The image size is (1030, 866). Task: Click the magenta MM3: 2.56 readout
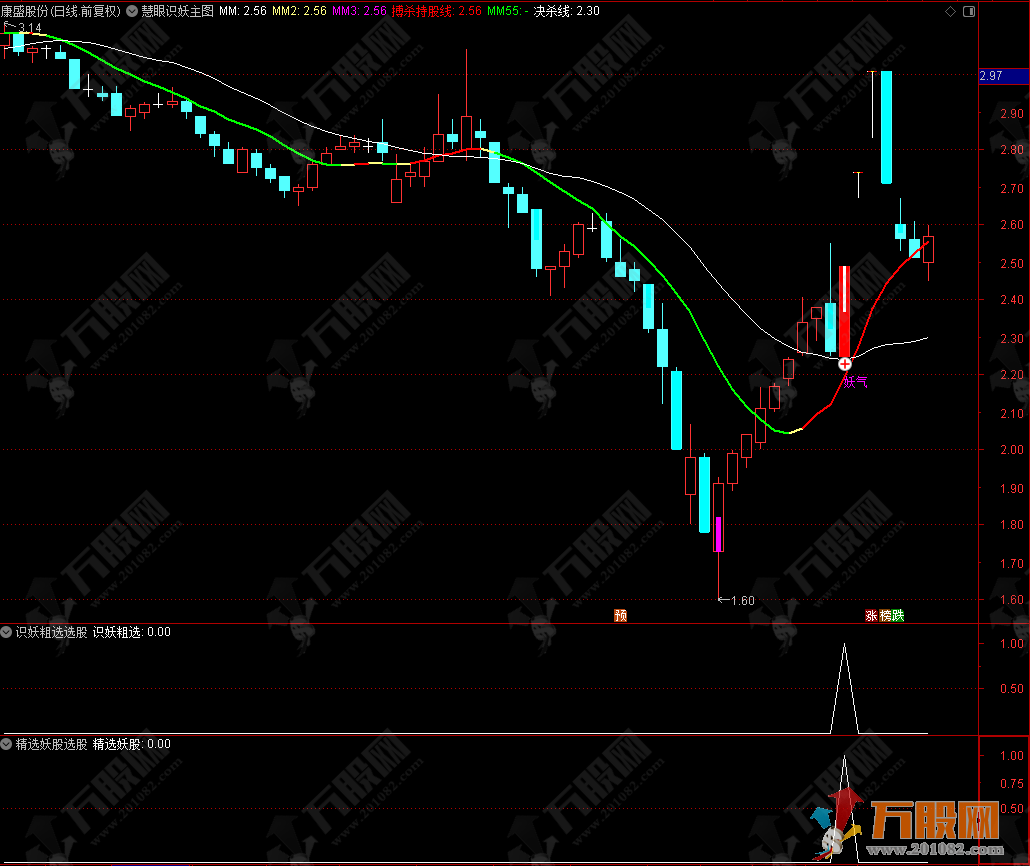pos(359,11)
